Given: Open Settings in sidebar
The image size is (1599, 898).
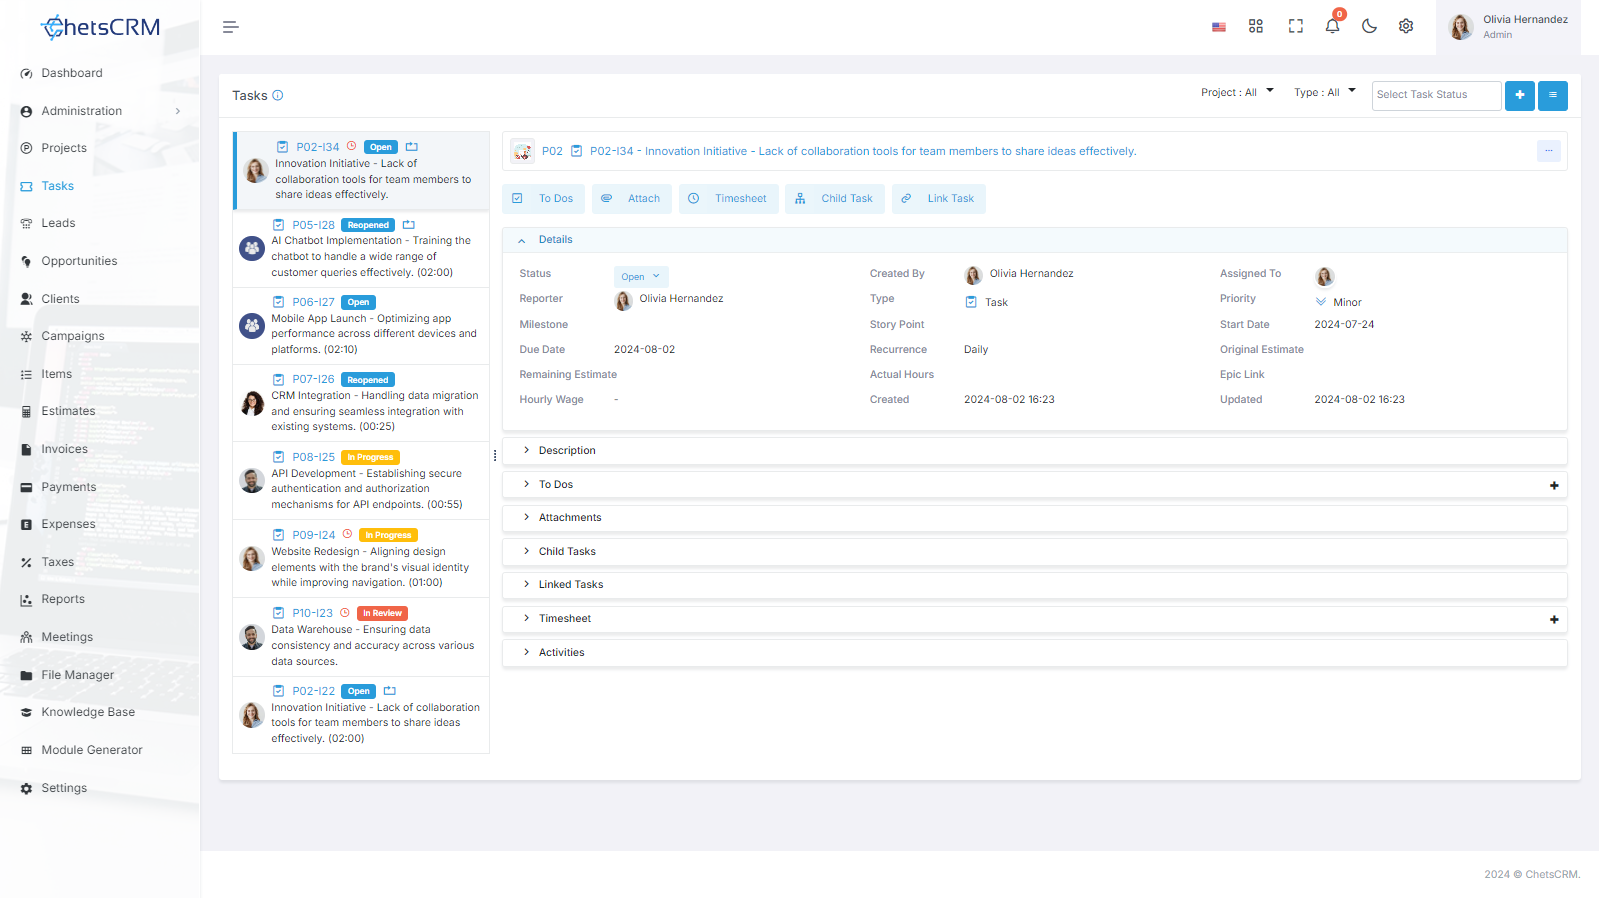Looking at the screenshot, I should pos(64,788).
